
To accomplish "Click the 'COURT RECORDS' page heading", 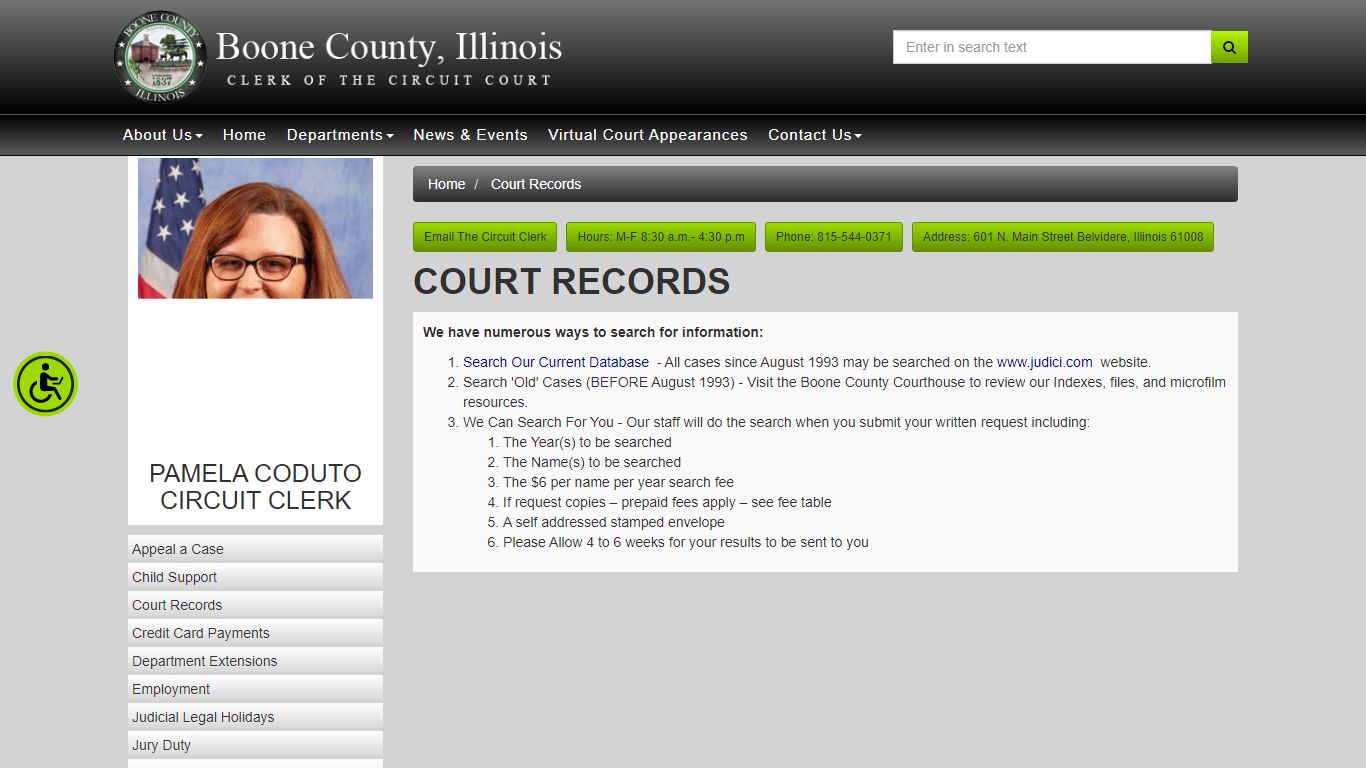I will 572,282.
